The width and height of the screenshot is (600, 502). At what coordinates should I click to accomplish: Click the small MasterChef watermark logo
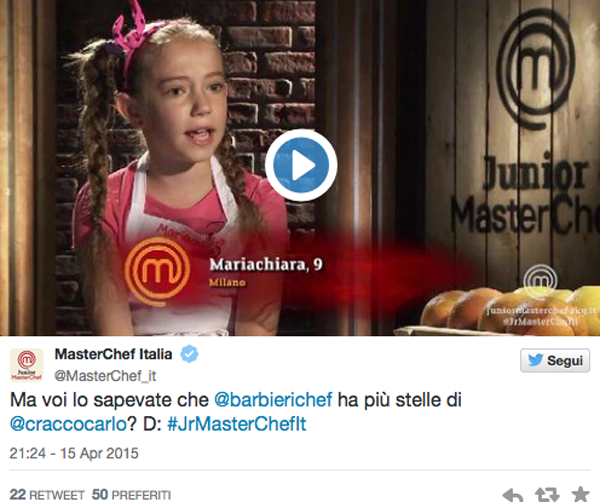coord(540,282)
